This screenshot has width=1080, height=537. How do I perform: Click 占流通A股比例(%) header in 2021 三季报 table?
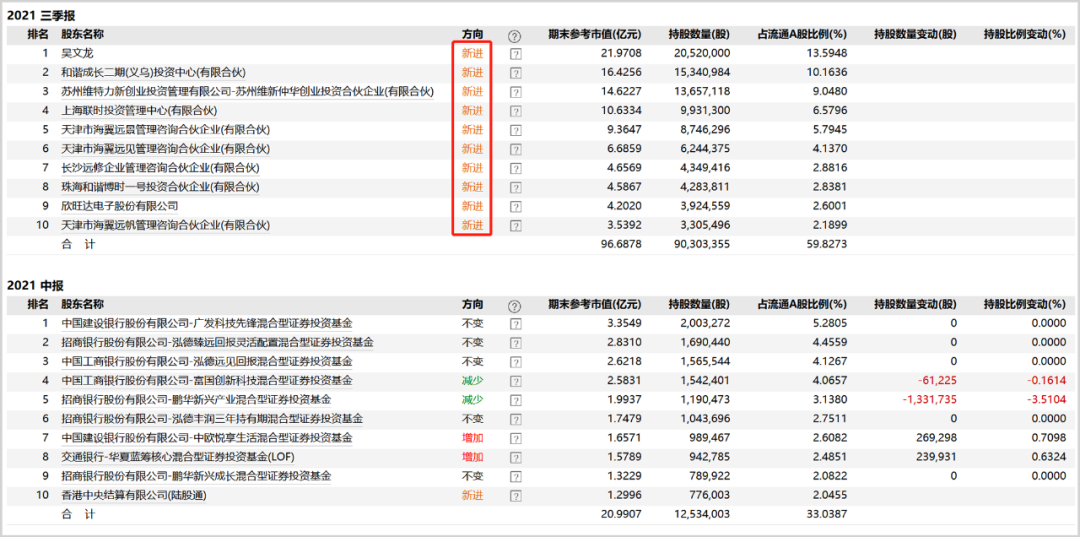pyautogui.click(x=802, y=34)
